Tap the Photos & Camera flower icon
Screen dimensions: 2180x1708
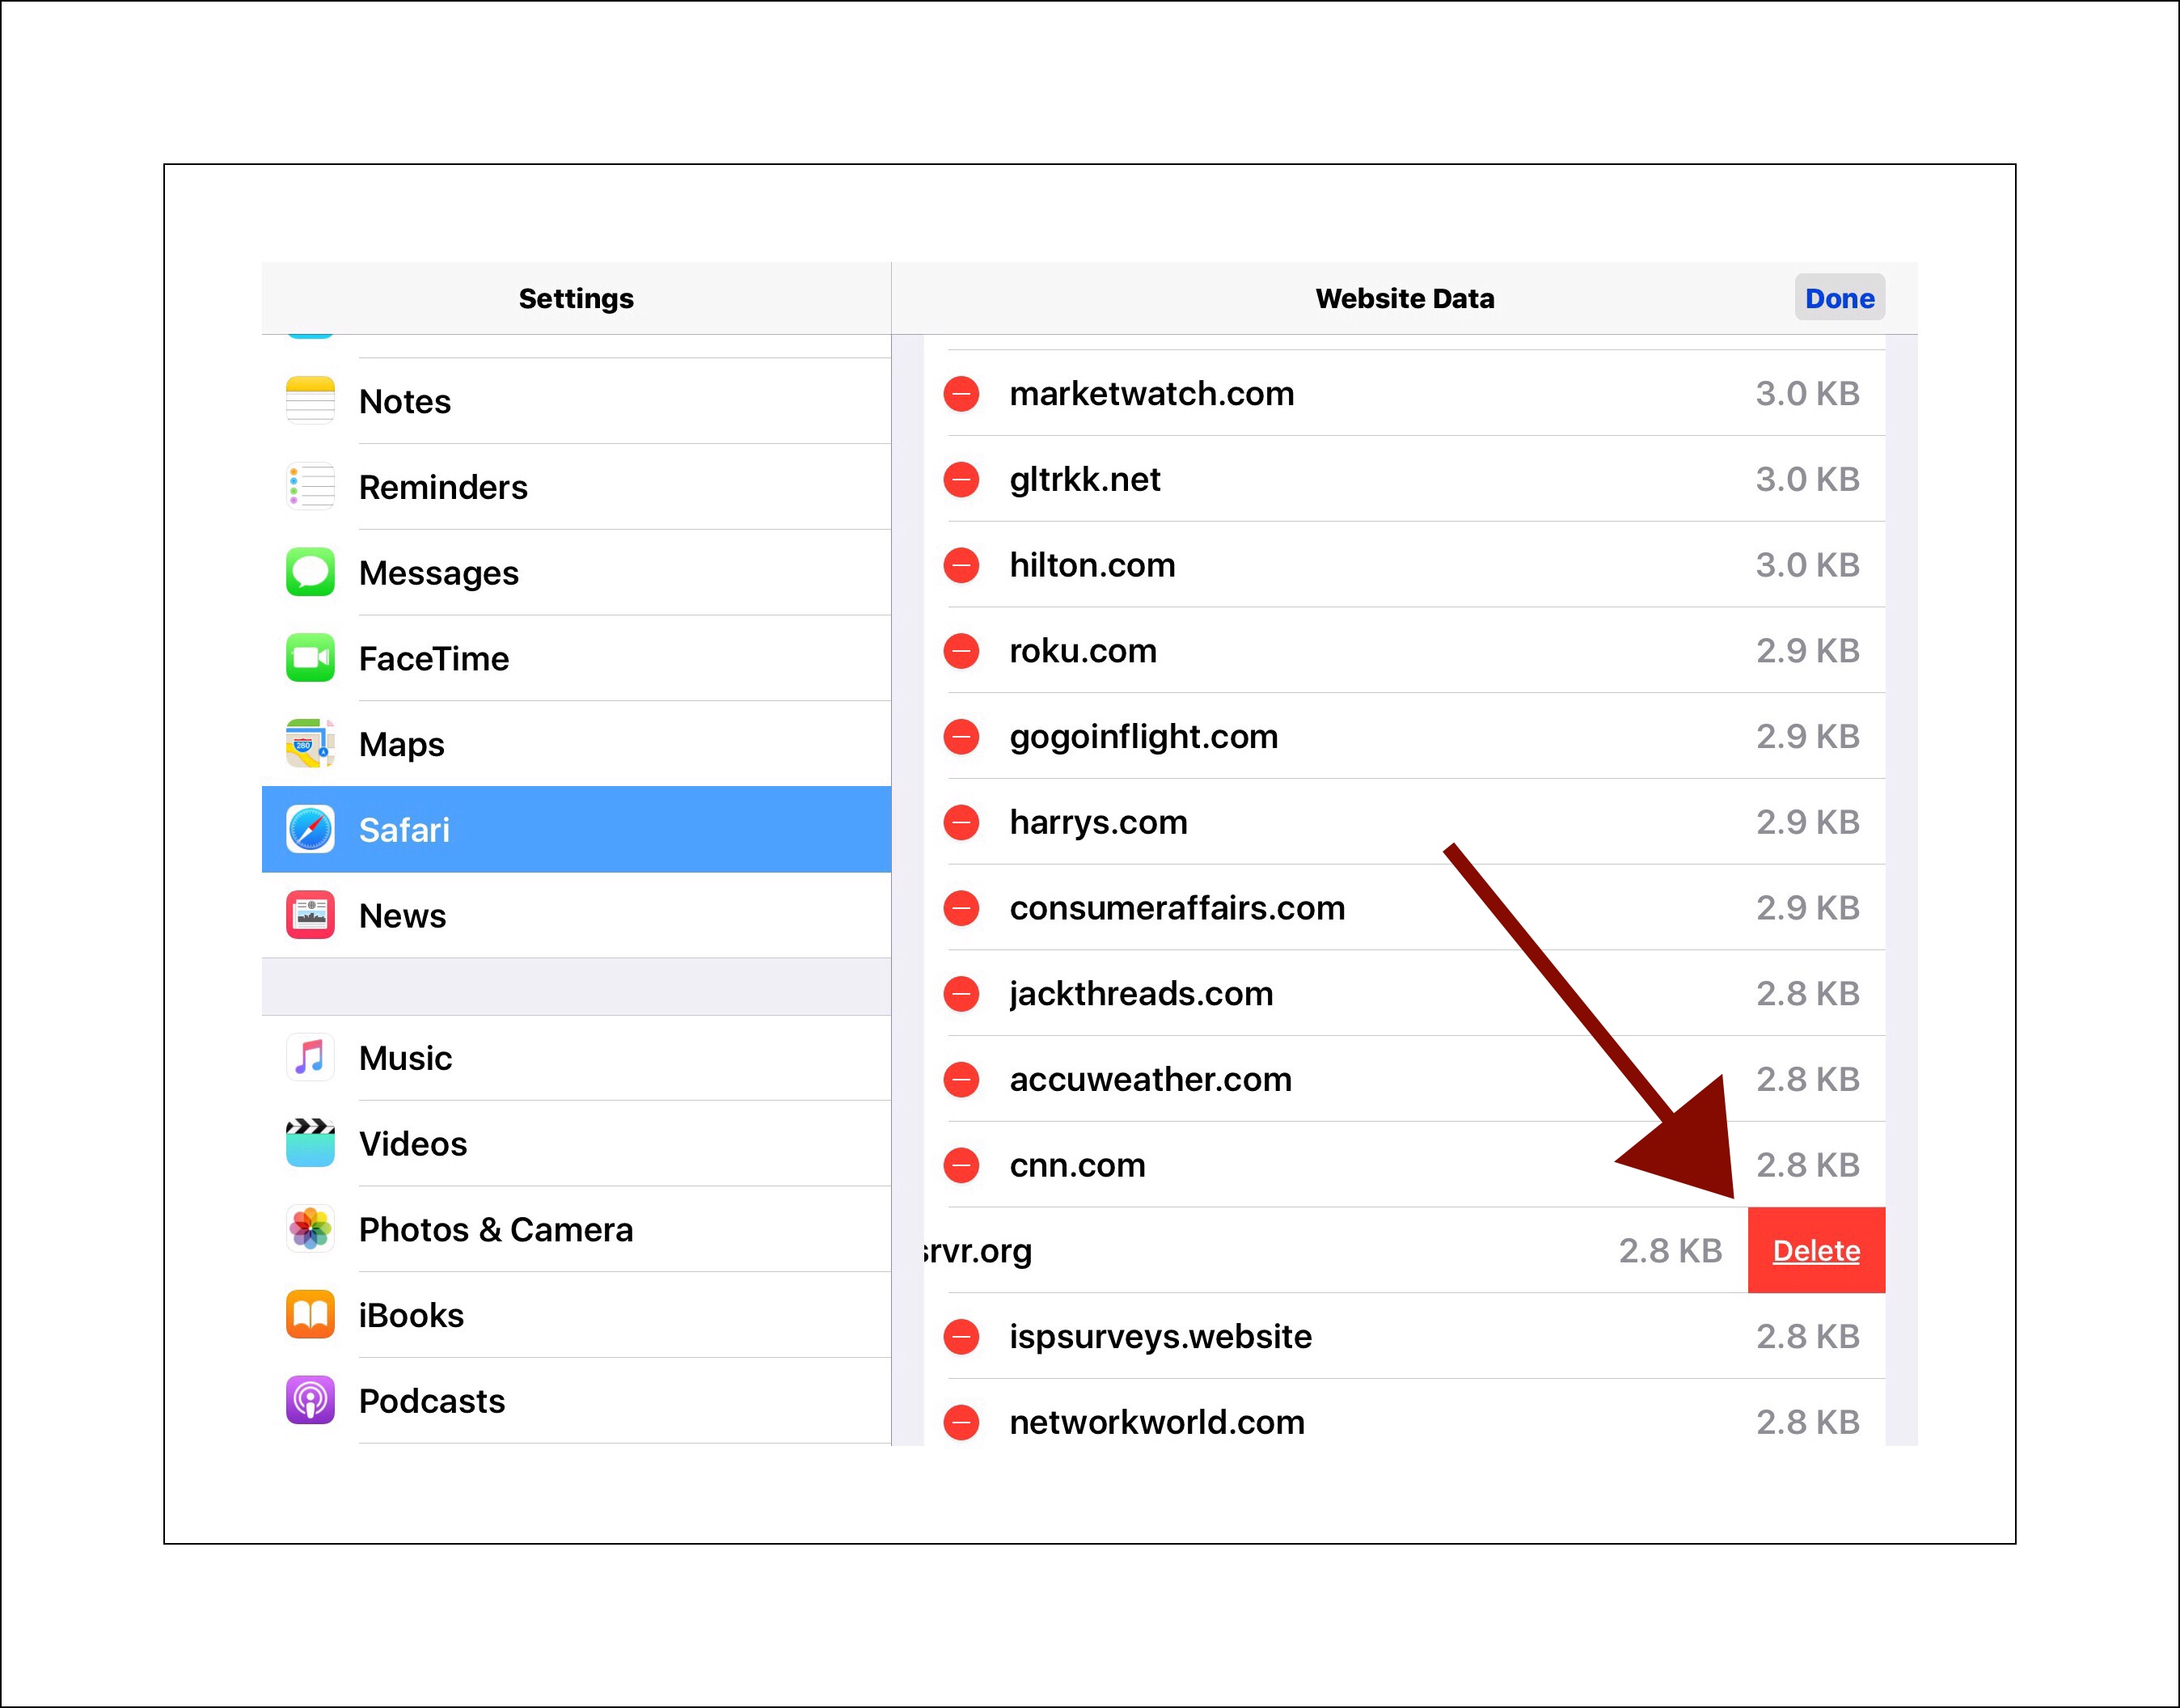310,1229
